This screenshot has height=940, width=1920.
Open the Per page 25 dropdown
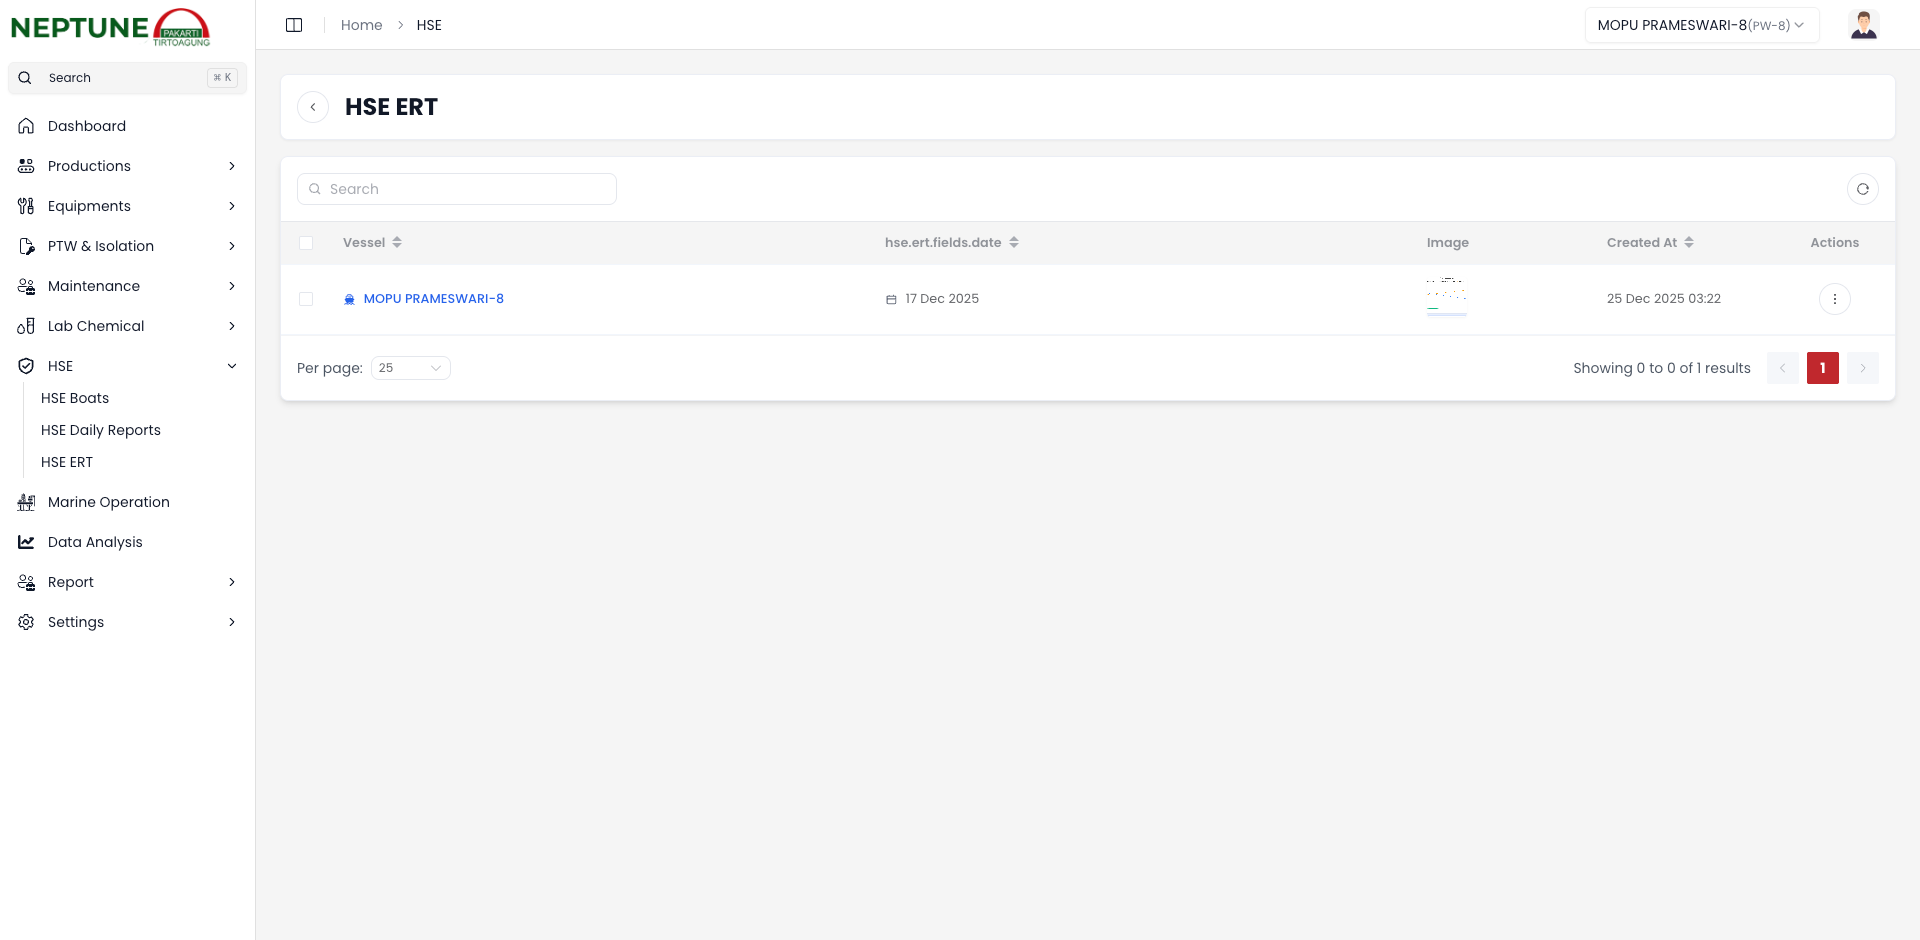pyautogui.click(x=410, y=368)
